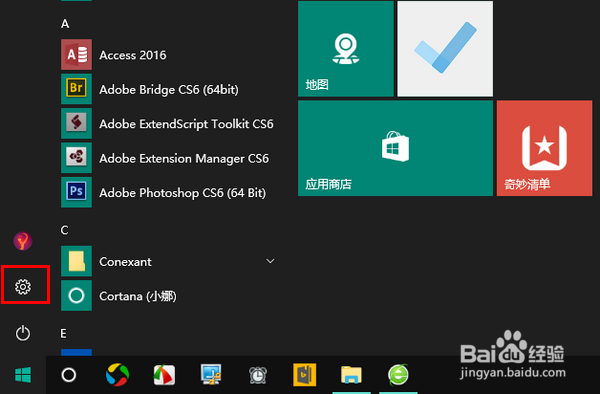
Task: Launch Access 2016 icon
Action: point(77,54)
